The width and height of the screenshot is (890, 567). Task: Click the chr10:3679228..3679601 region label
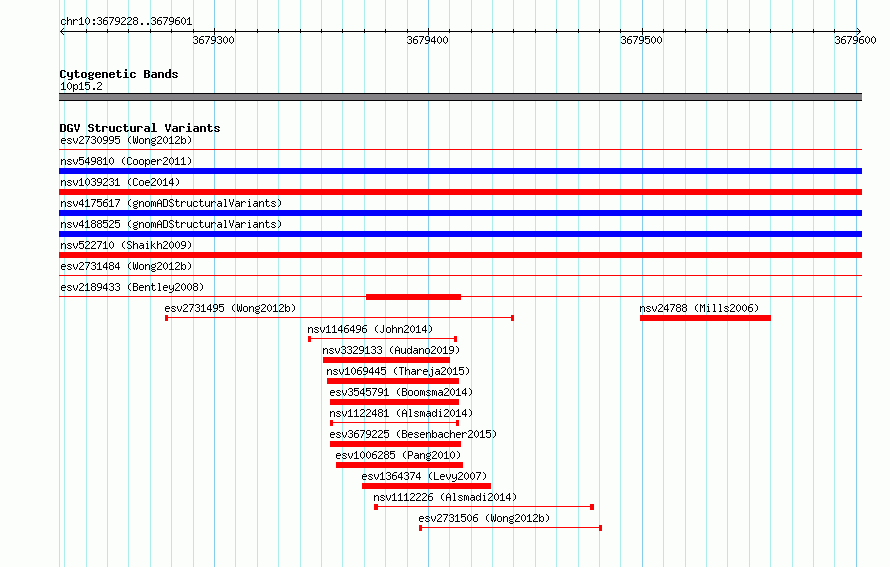pyautogui.click(x=126, y=21)
